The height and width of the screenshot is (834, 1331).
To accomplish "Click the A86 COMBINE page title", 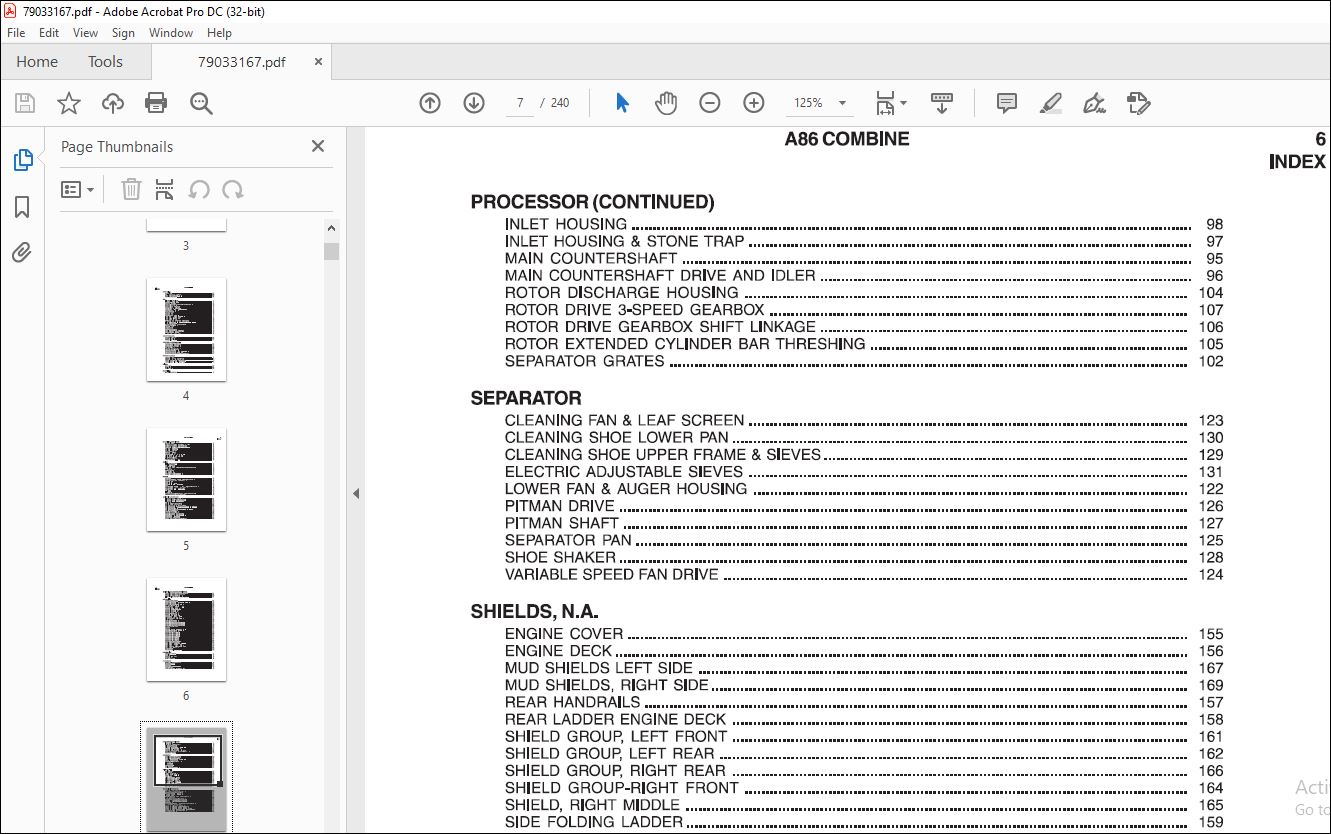I will [x=847, y=139].
